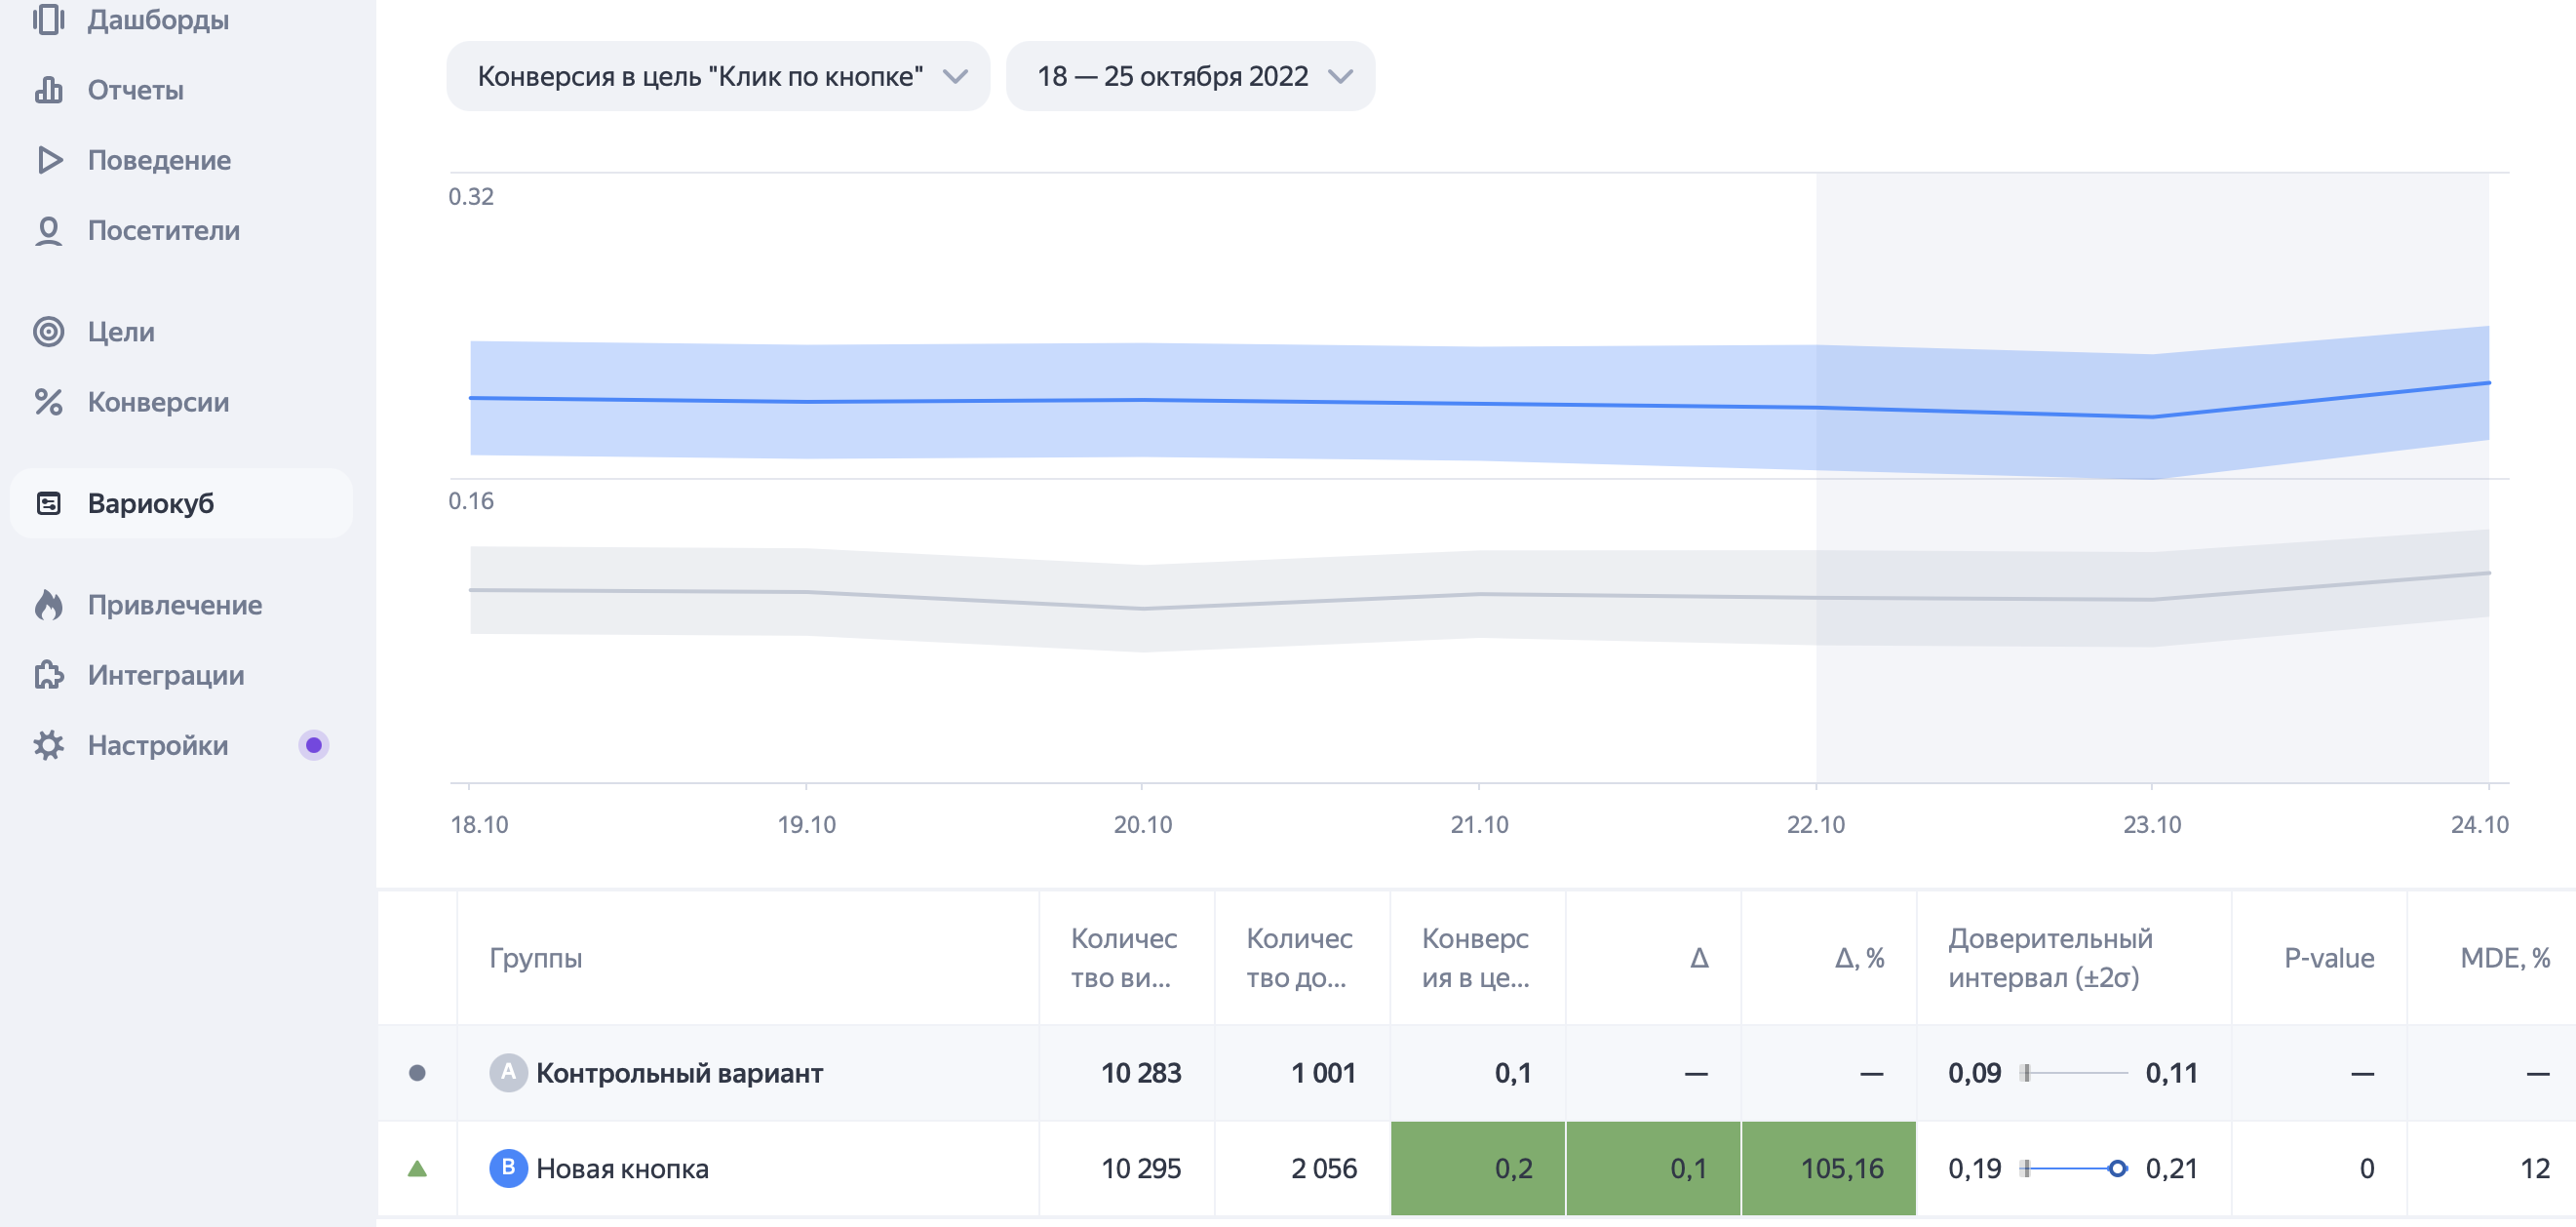Click the Настройки gear icon

click(48, 745)
